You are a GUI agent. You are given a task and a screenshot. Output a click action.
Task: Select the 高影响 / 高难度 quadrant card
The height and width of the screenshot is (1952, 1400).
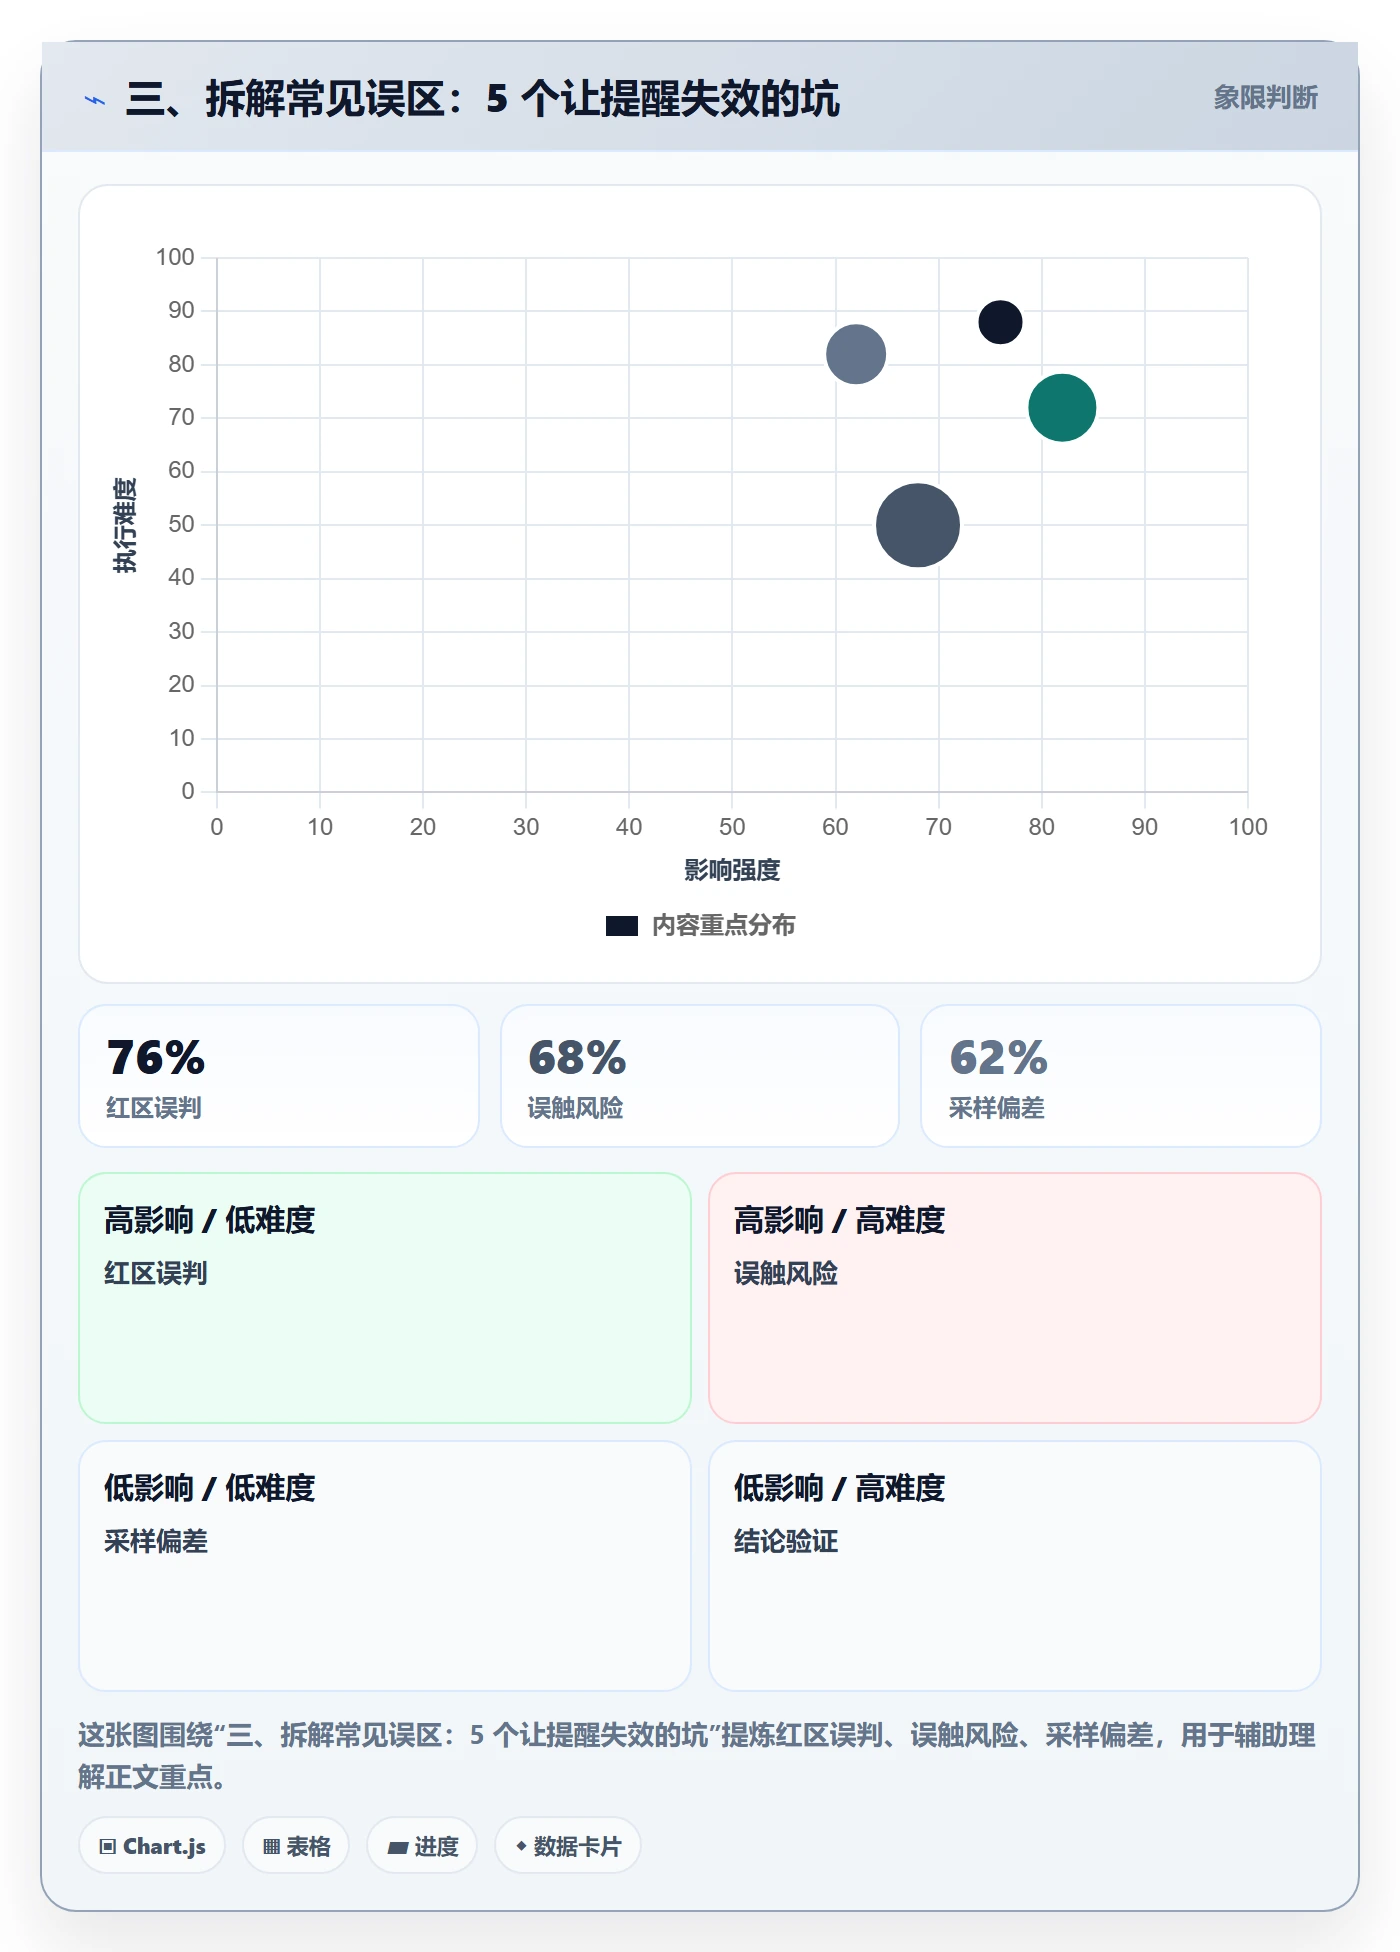pos(1015,1298)
